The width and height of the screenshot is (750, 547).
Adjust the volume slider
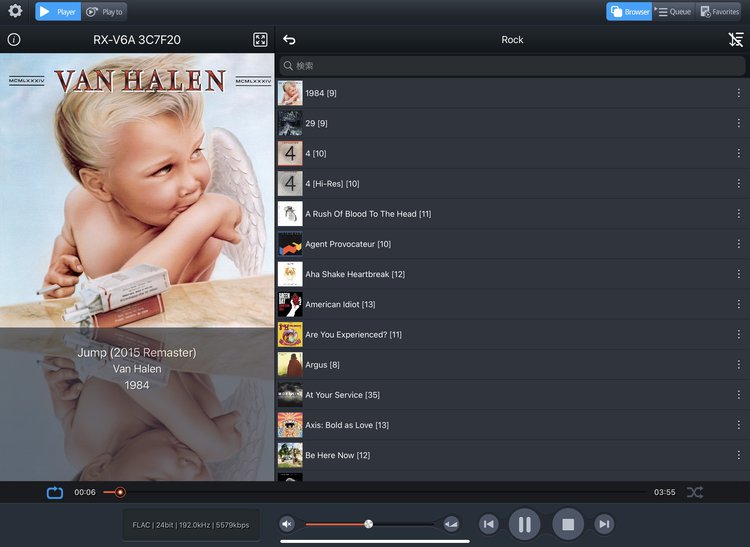[369, 524]
